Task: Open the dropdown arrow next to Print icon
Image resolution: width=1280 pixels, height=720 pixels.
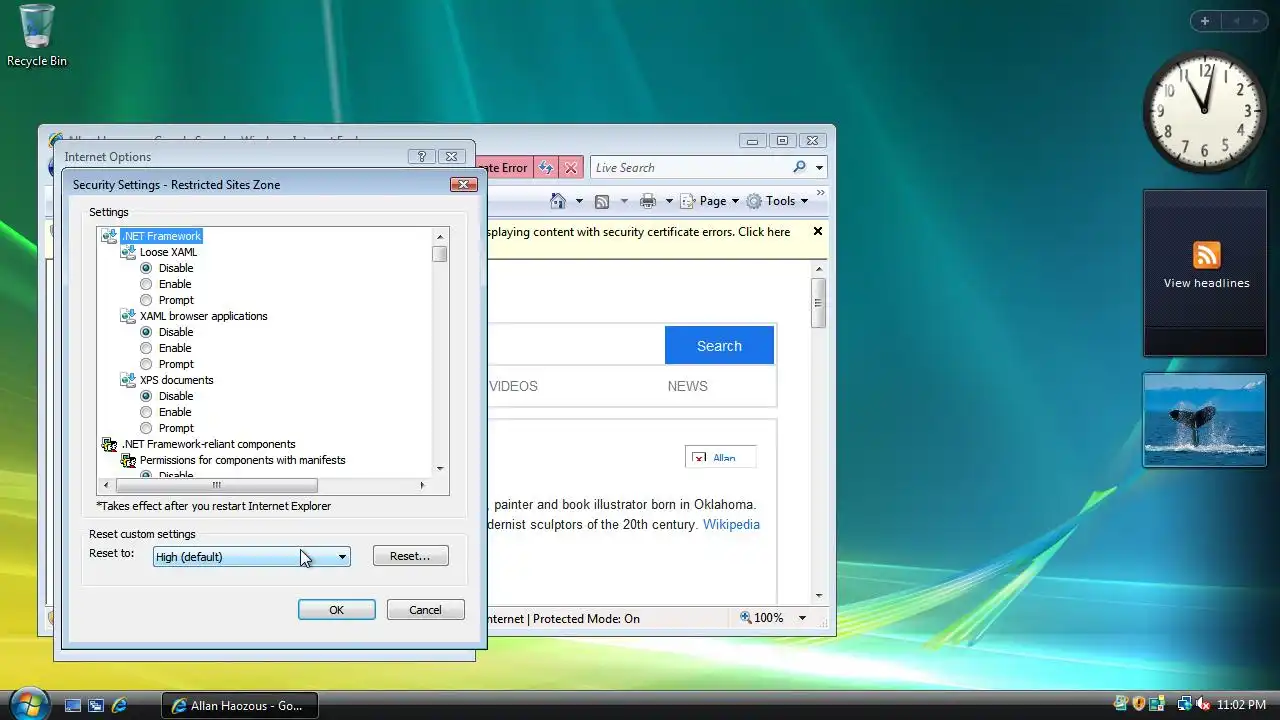Action: tap(669, 201)
